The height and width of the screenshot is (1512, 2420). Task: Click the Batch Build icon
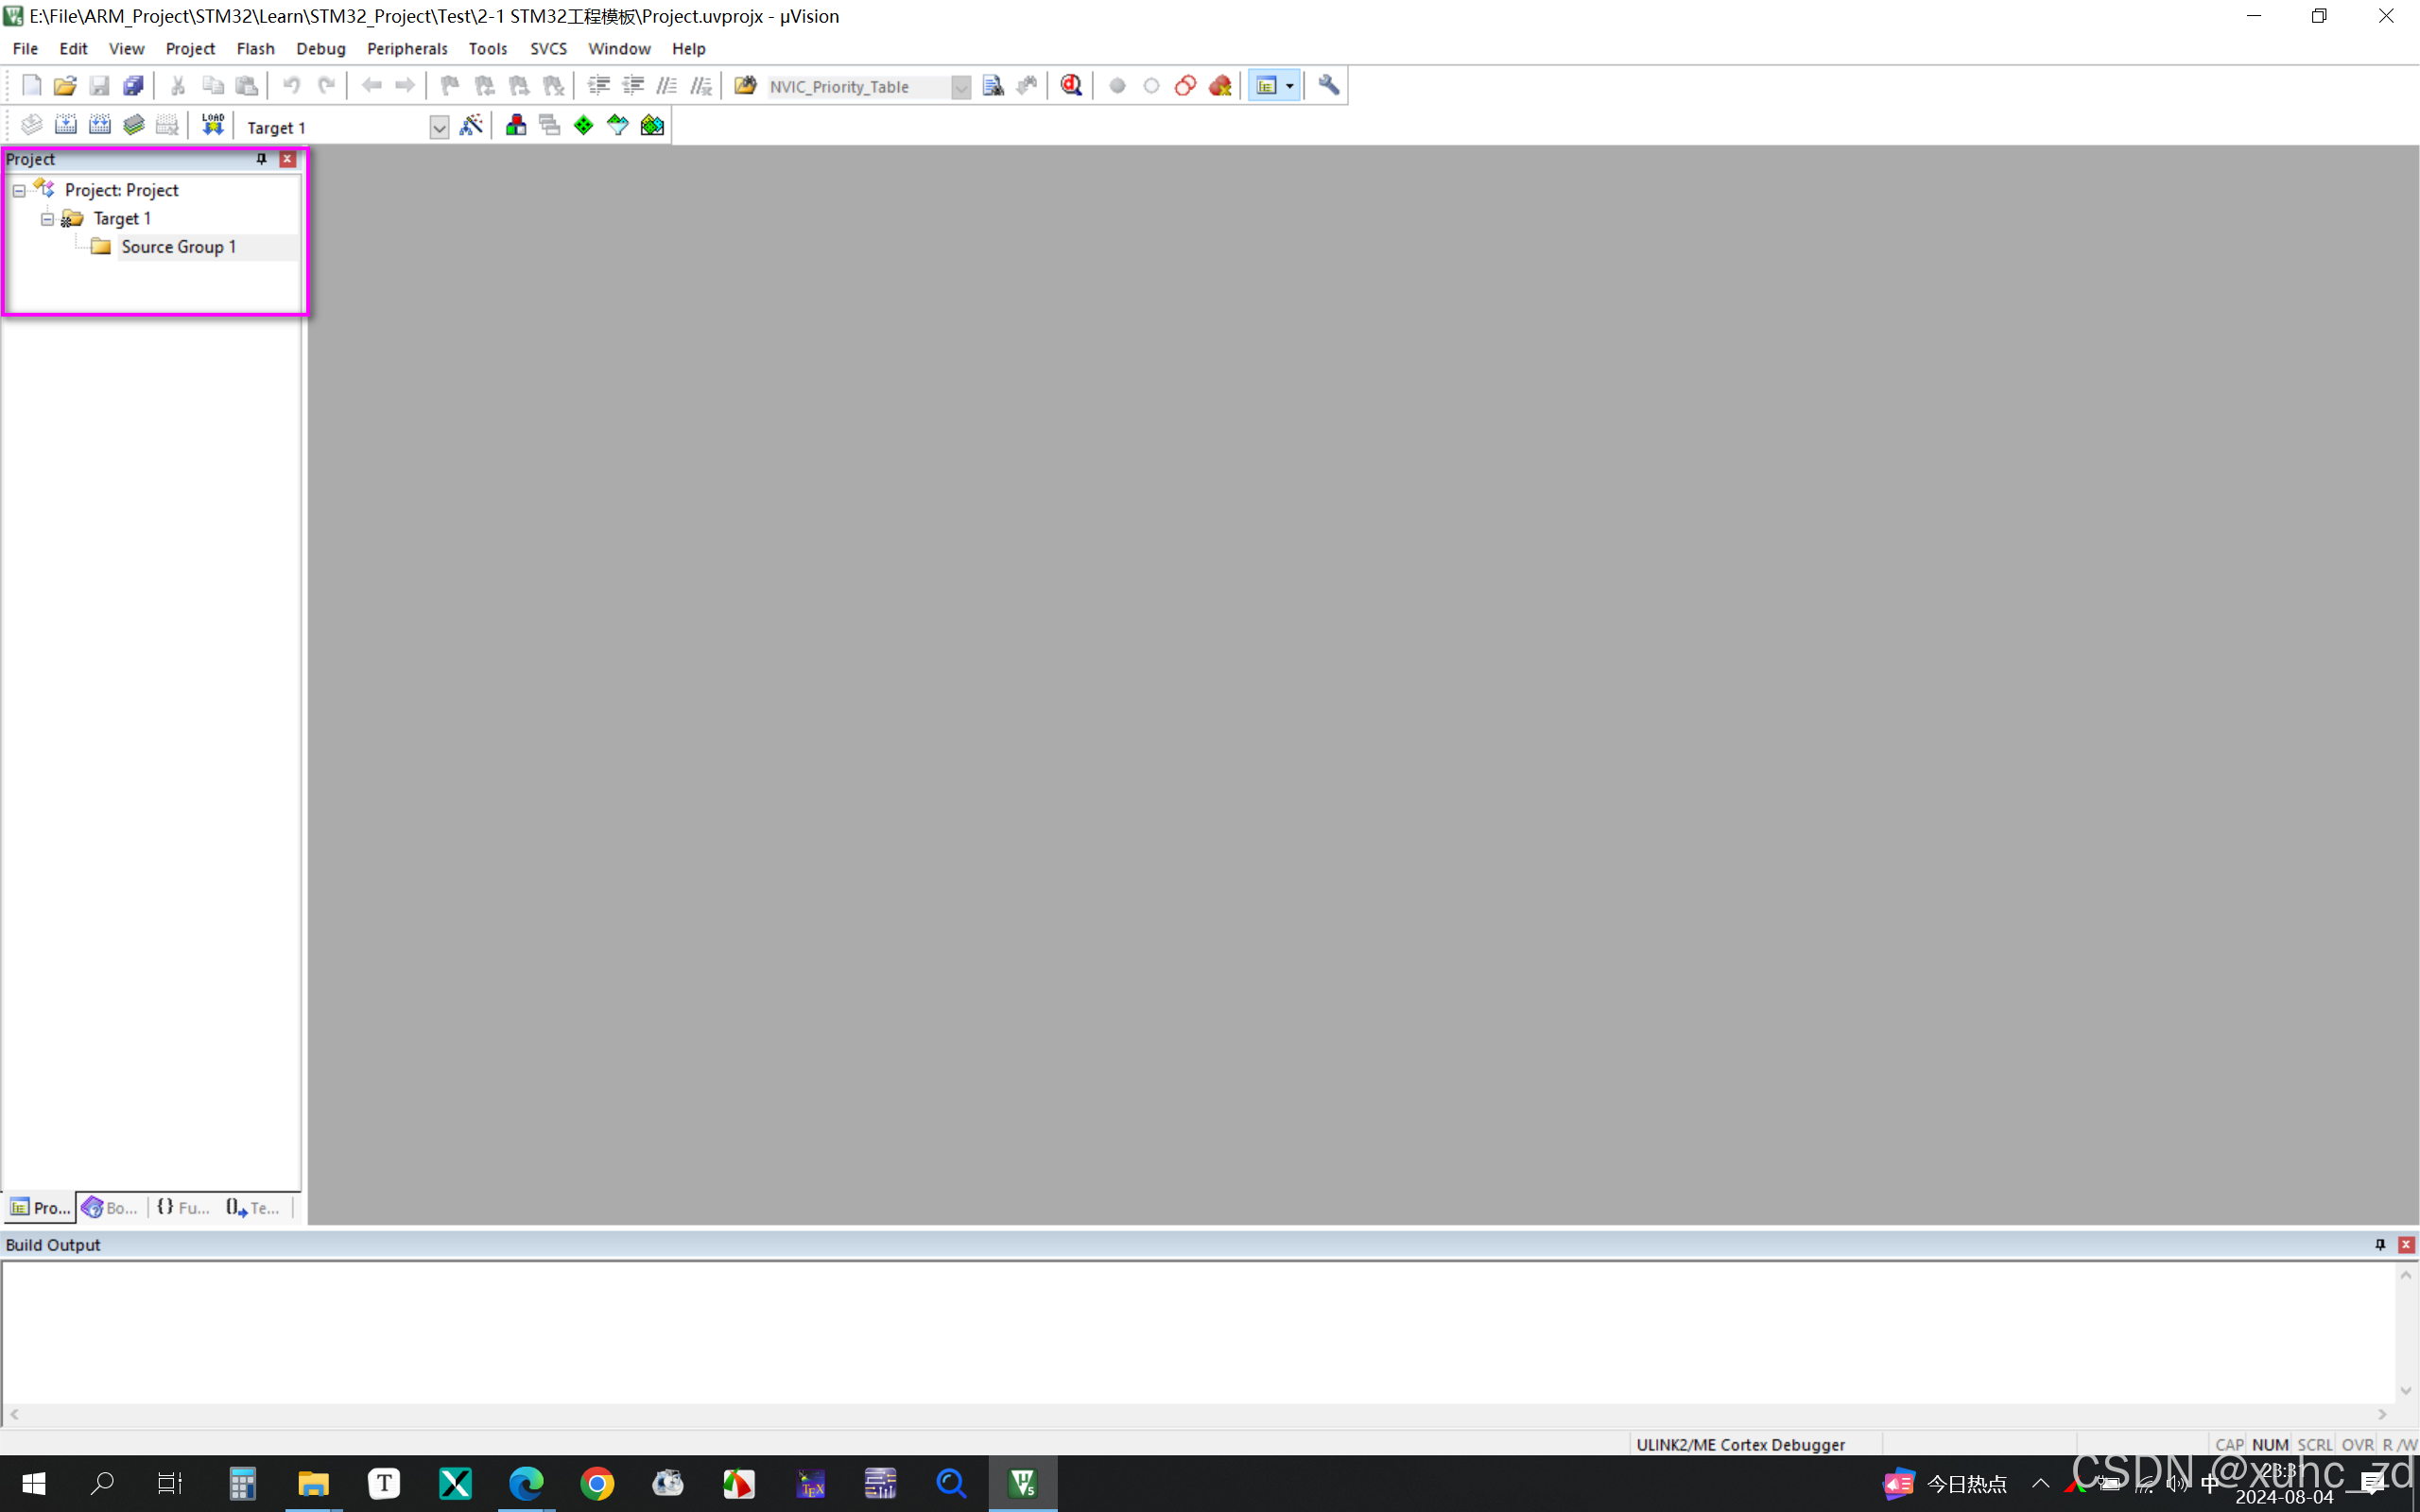[134, 125]
